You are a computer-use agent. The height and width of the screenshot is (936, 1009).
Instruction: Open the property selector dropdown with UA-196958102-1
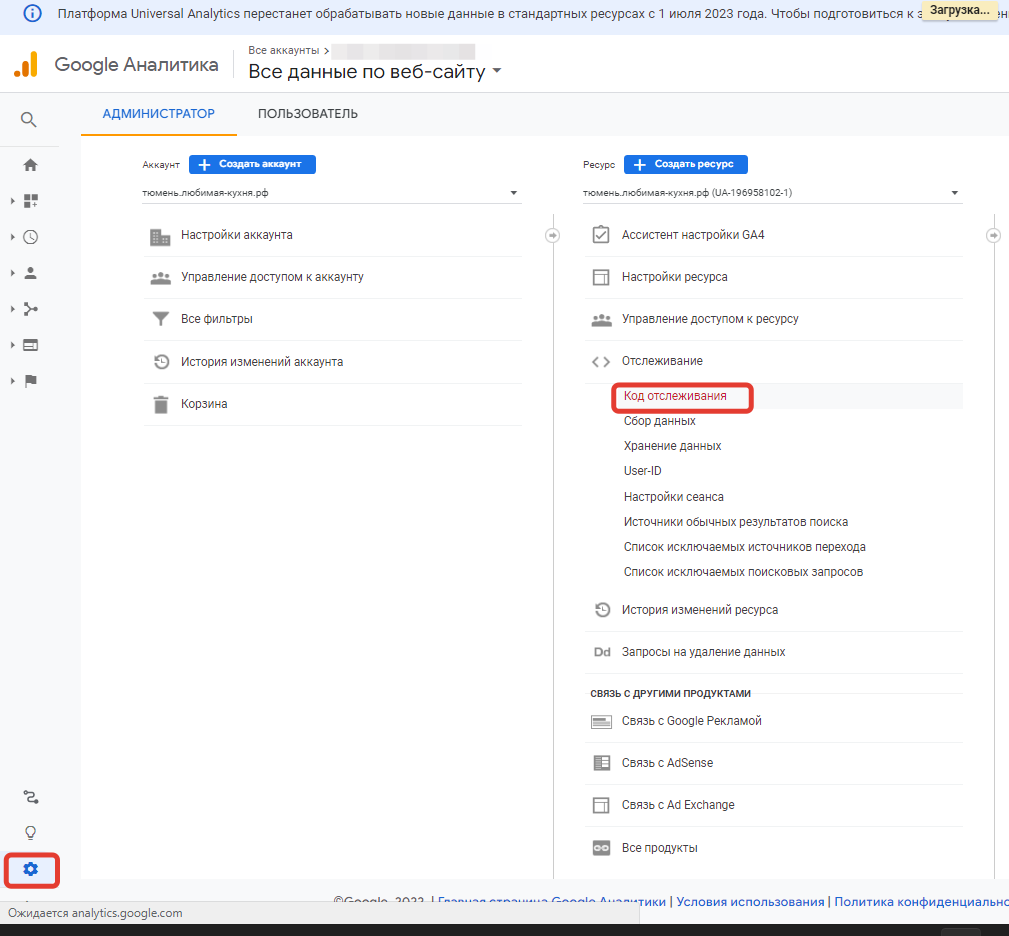click(772, 193)
